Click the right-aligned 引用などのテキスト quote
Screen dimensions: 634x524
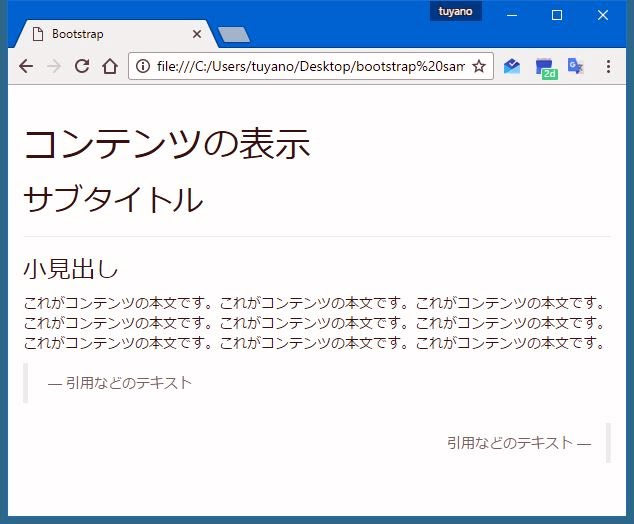pyautogui.click(x=518, y=442)
